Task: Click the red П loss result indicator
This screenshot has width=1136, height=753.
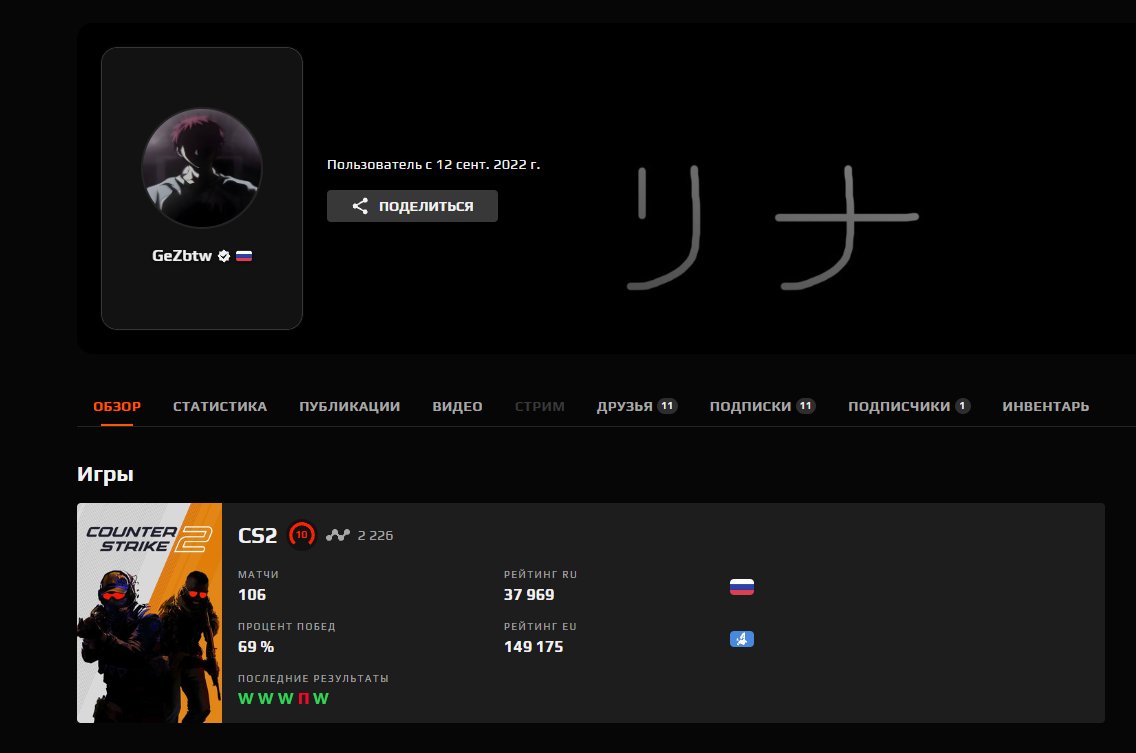Action: tap(302, 698)
